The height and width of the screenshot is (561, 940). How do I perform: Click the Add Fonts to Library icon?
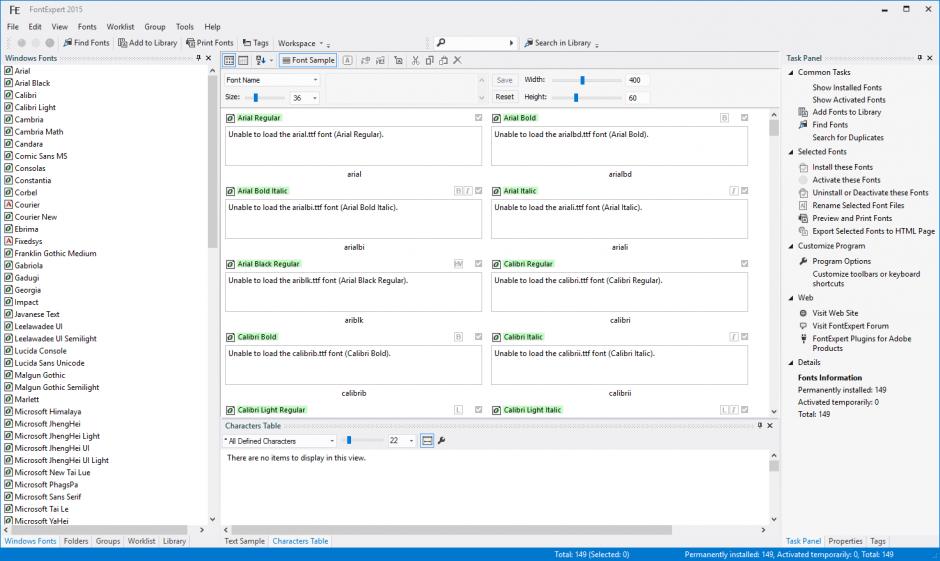(x=803, y=112)
